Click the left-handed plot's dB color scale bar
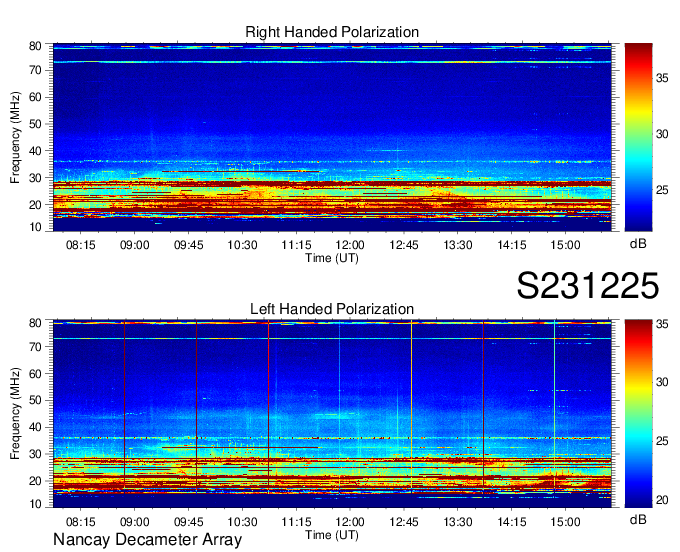 coord(638,413)
